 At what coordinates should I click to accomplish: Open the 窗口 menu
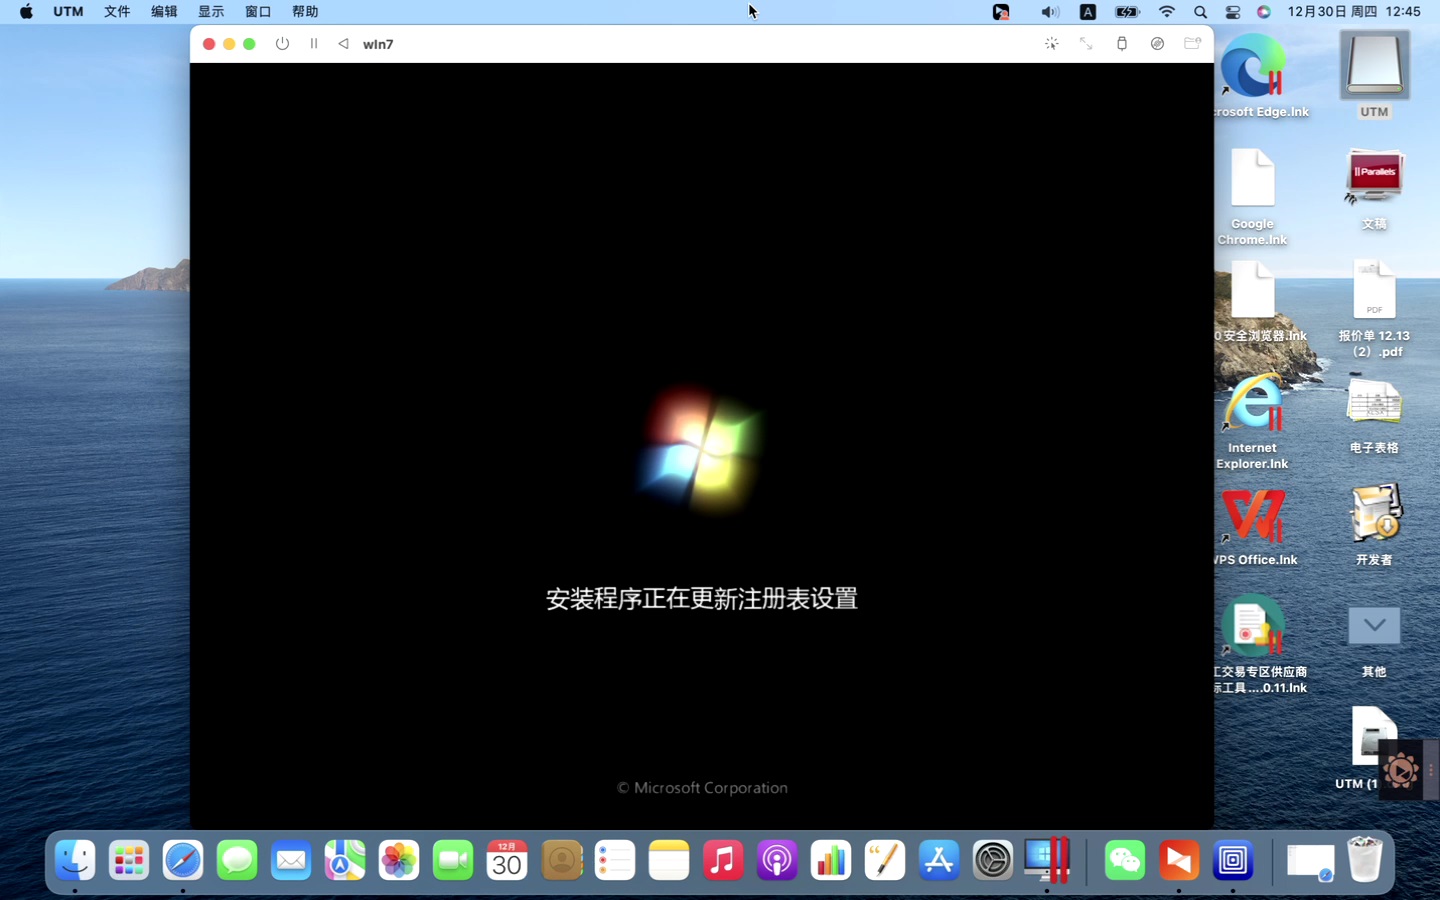(258, 12)
